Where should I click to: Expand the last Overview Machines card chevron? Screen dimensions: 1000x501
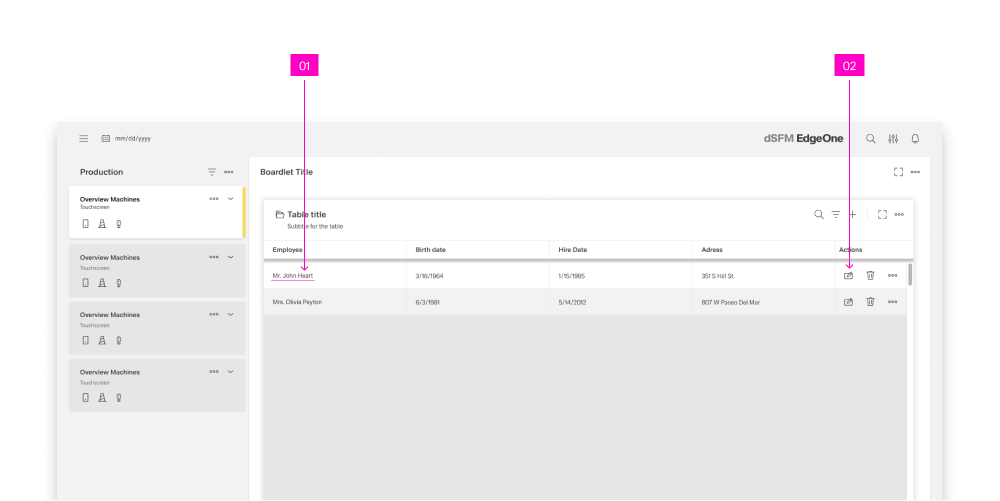pos(231,371)
